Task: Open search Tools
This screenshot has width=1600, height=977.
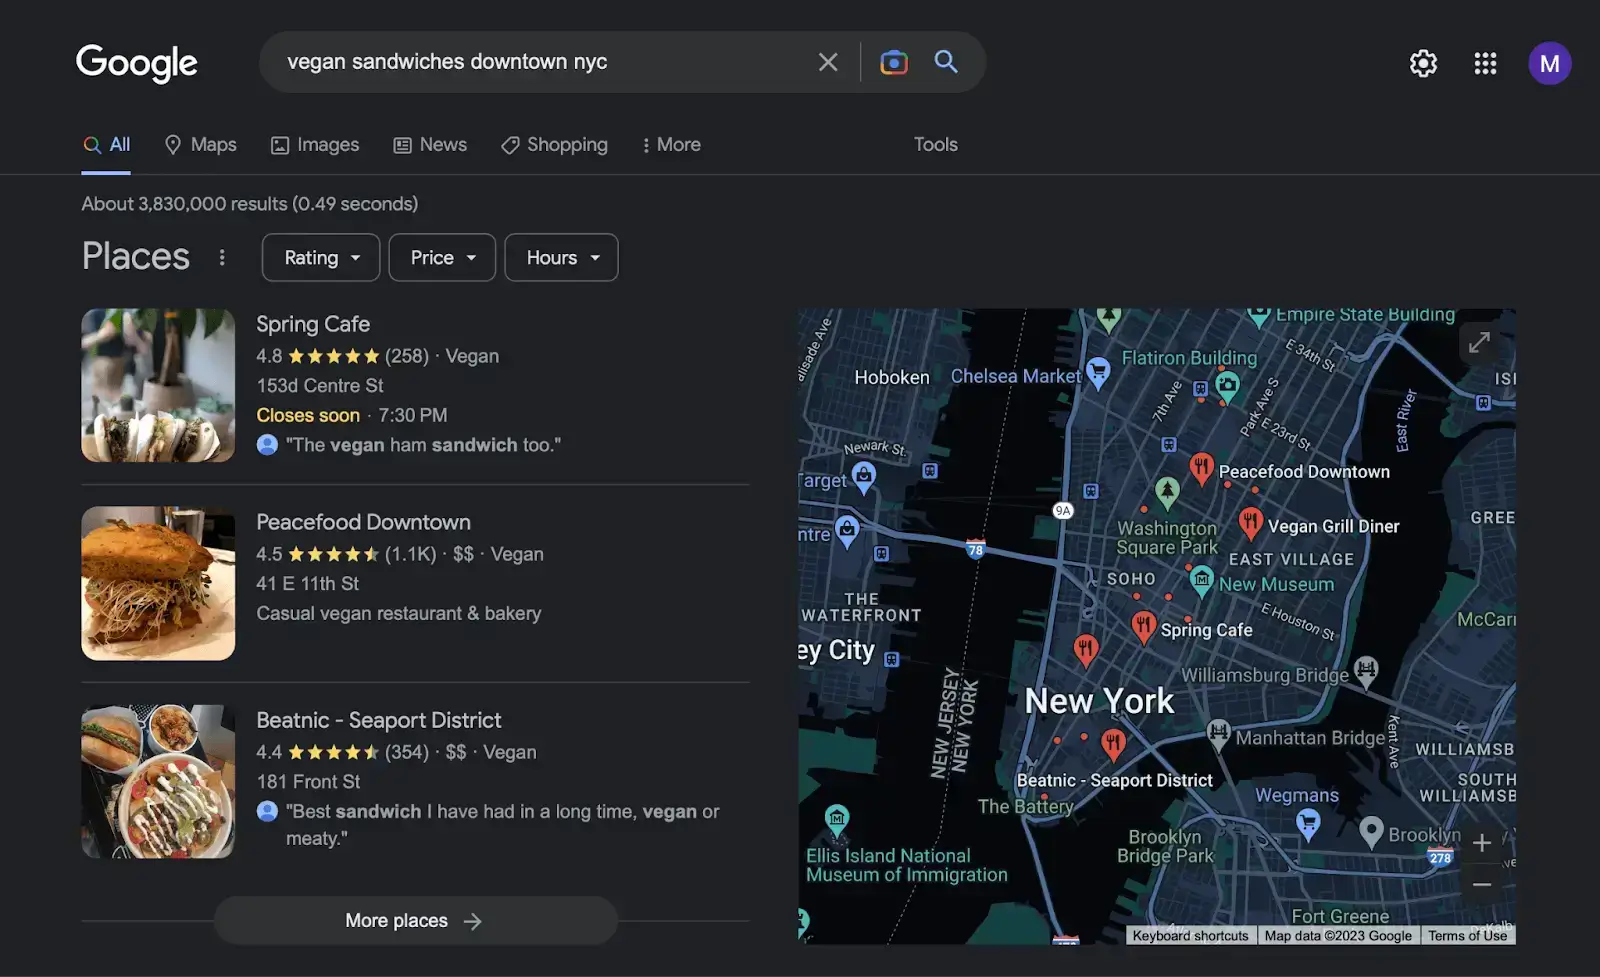Action: [x=936, y=145]
